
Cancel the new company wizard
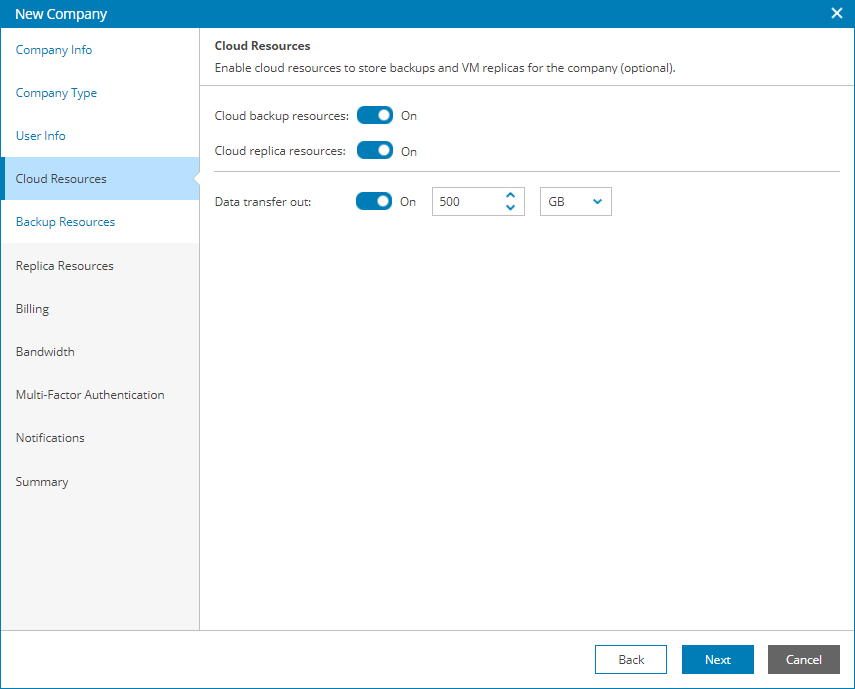tap(803, 660)
